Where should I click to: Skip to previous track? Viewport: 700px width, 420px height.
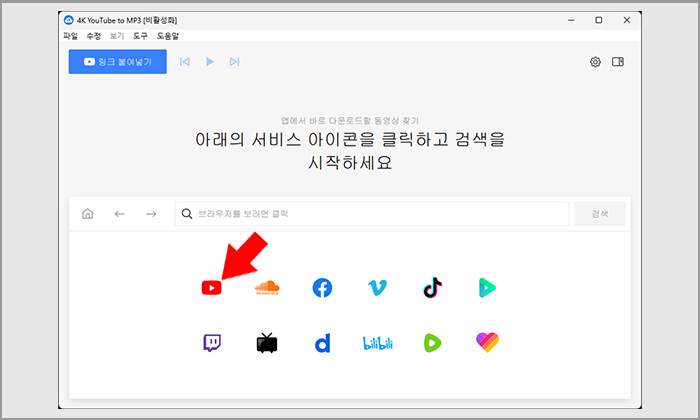[x=185, y=62]
